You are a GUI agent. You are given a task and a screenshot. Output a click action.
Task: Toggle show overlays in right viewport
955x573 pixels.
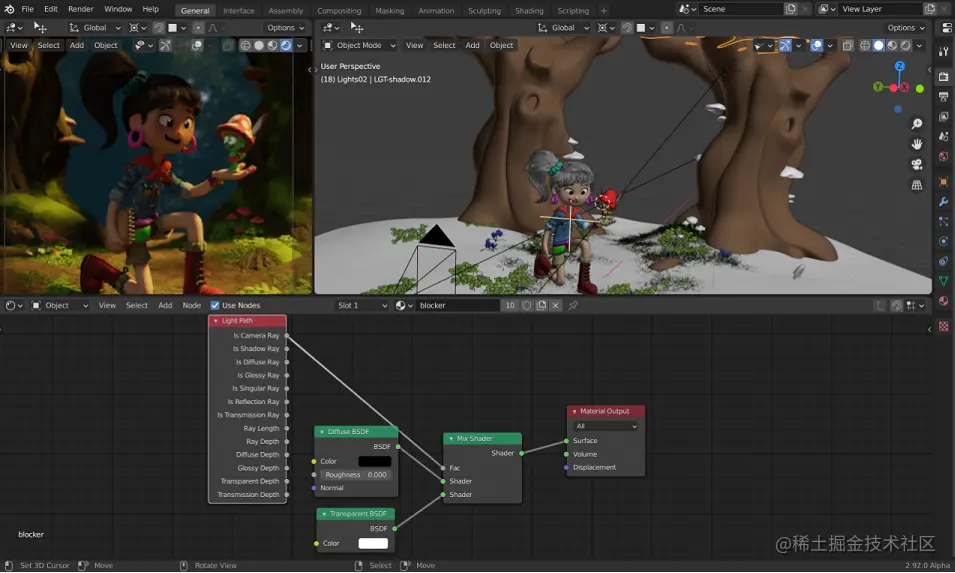point(816,46)
